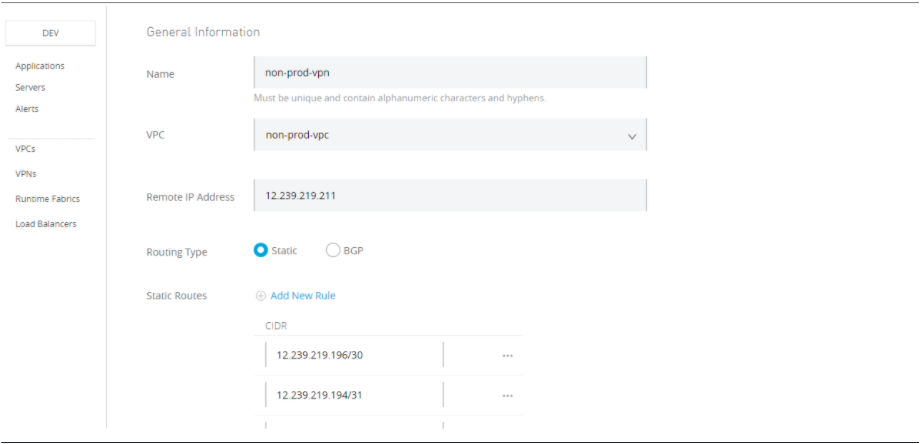
Task: Edit the 12.239.219.196/30 CIDR field
Action: tap(353, 355)
